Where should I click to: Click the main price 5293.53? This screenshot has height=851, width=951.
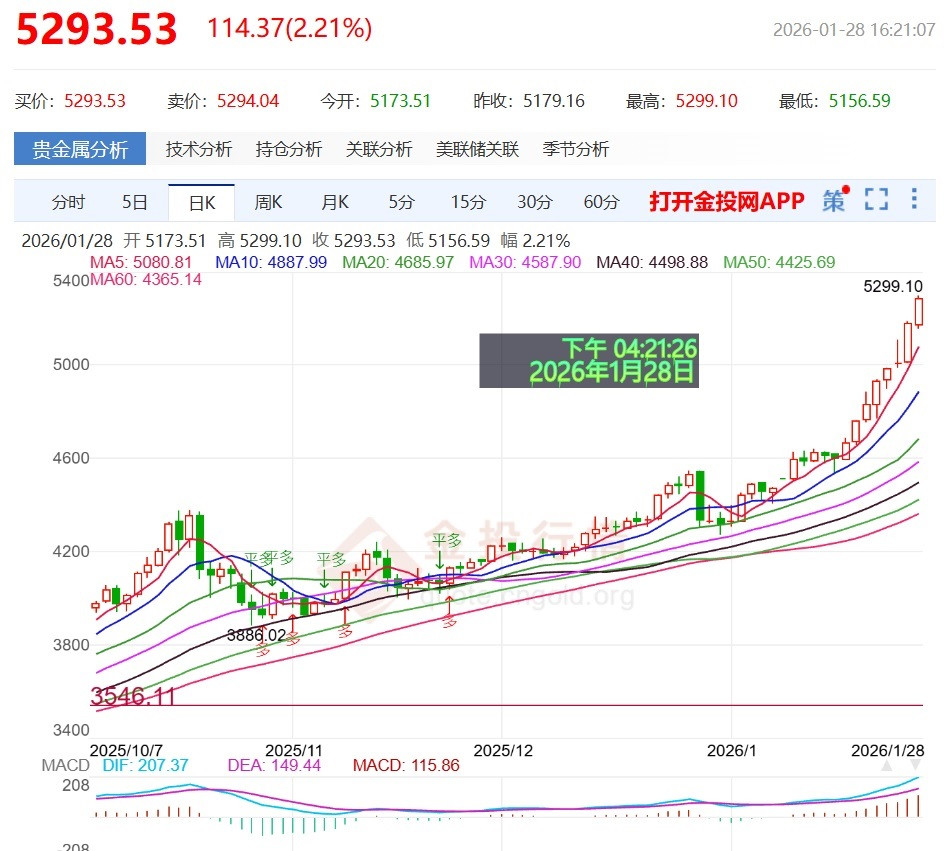tap(96, 29)
